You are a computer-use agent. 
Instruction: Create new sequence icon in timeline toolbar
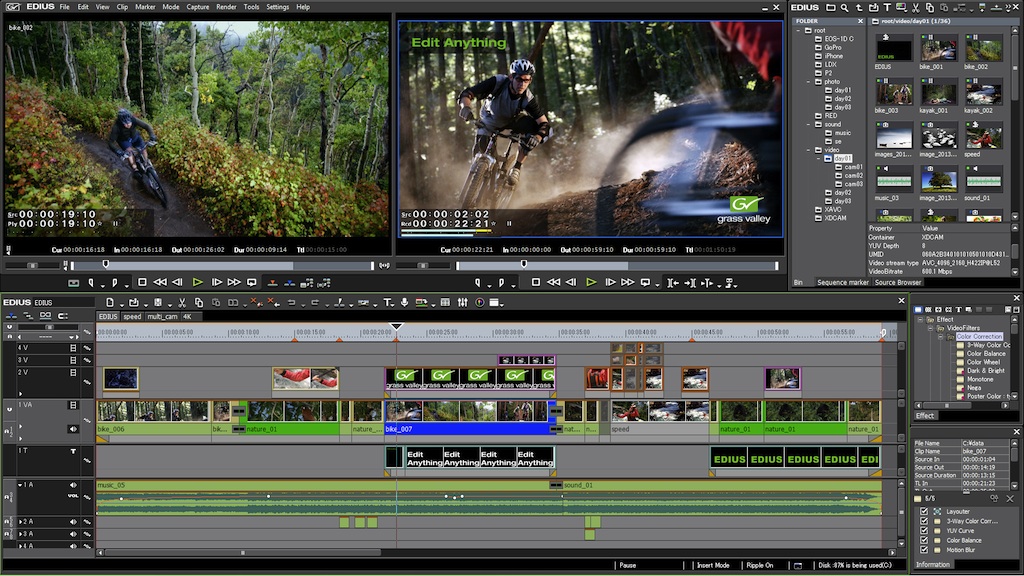110,302
